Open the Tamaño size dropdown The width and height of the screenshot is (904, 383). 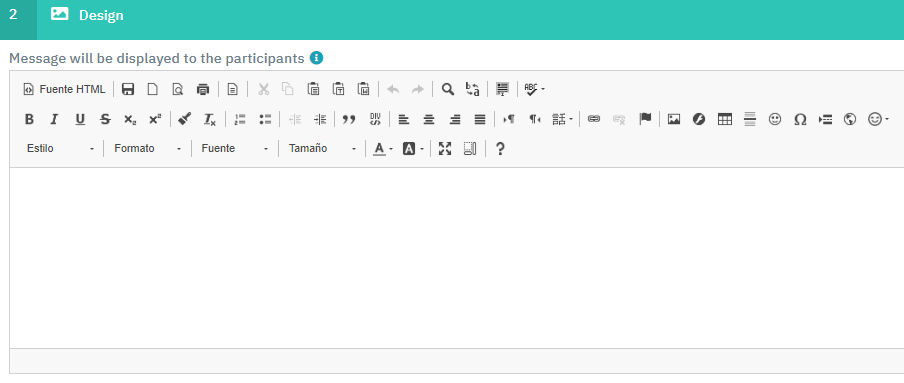click(x=322, y=149)
